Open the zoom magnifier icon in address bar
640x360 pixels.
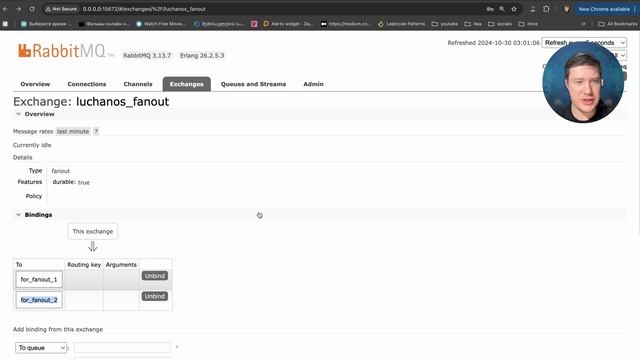tap(502, 9)
